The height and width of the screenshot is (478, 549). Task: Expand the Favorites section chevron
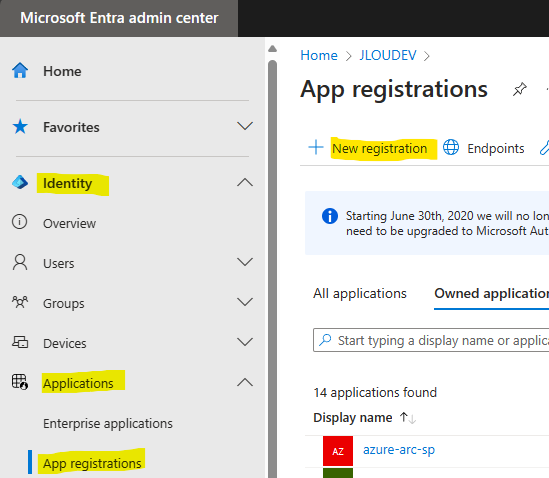point(245,126)
